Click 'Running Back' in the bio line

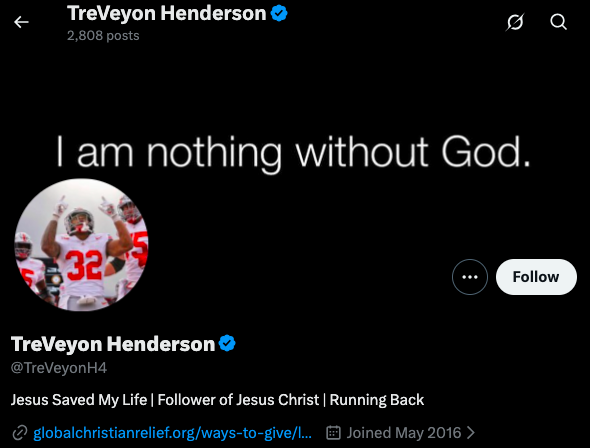[x=377, y=399]
